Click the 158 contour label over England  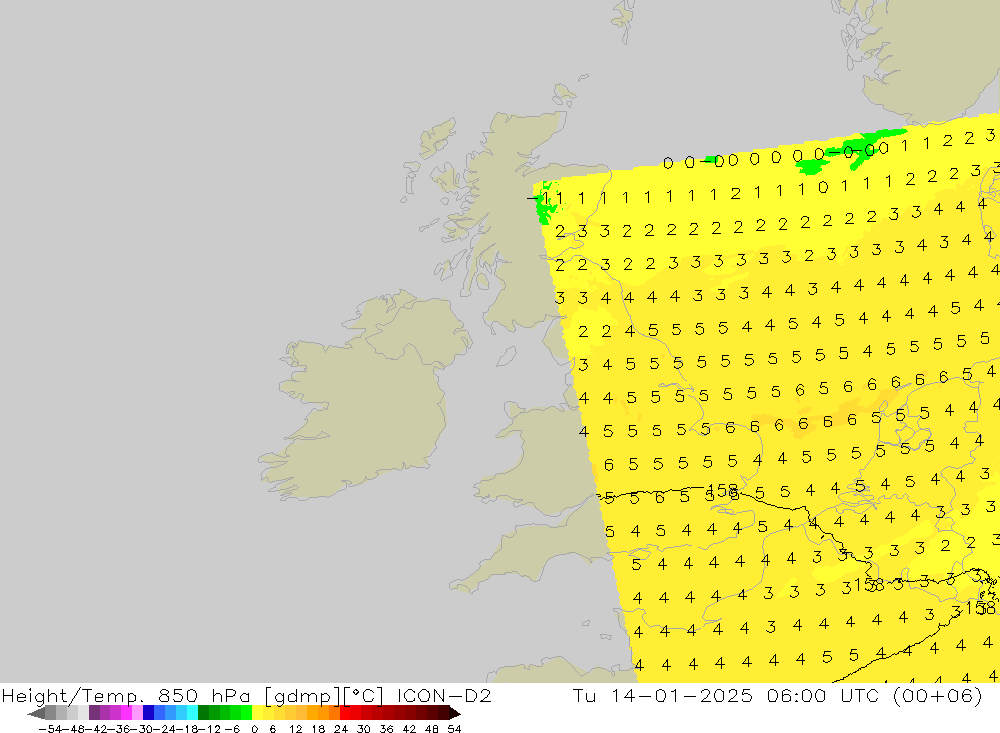[x=723, y=491]
